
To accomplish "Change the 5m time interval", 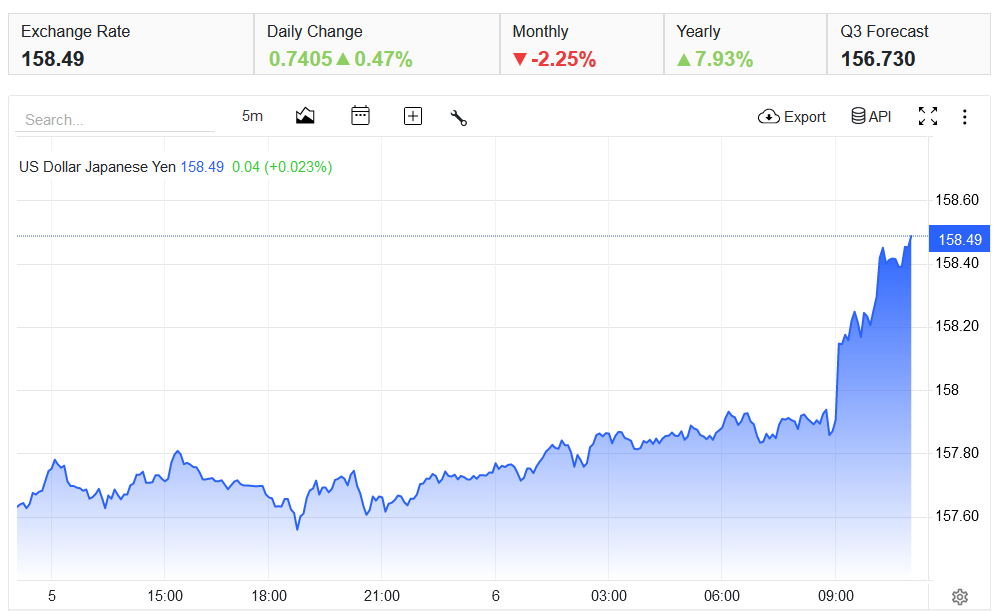I will point(252,116).
